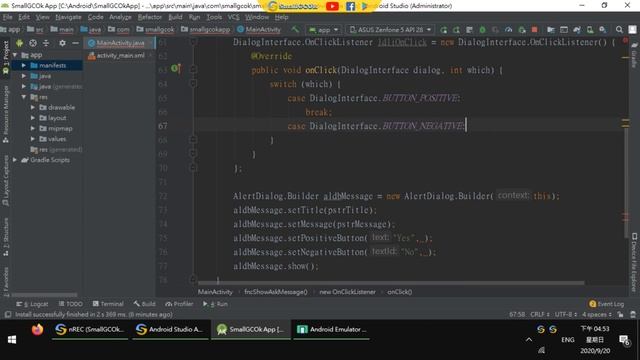The width and height of the screenshot is (640, 360).
Task: Expand the manifests folder
Action: point(24,65)
